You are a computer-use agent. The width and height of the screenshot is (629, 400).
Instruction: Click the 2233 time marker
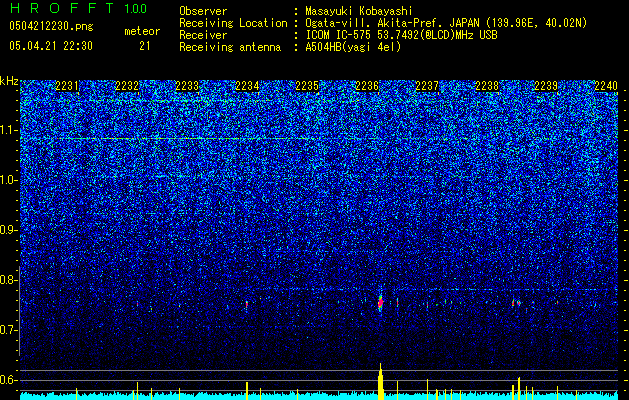pyautogui.click(x=187, y=86)
